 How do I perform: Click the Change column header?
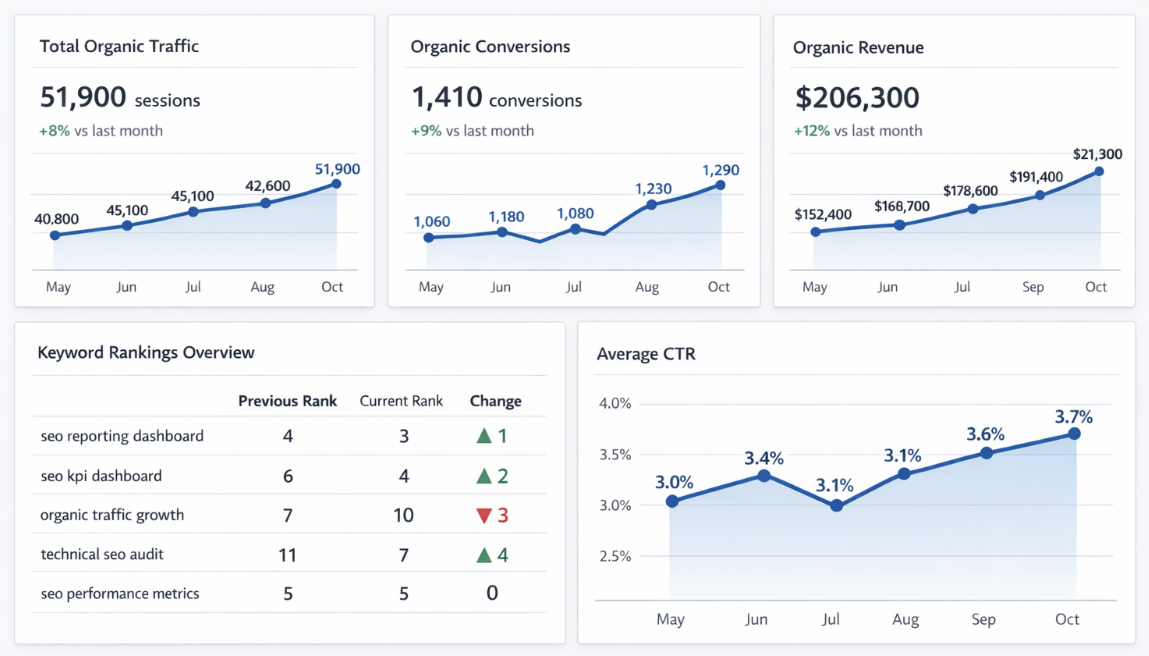click(495, 401)
